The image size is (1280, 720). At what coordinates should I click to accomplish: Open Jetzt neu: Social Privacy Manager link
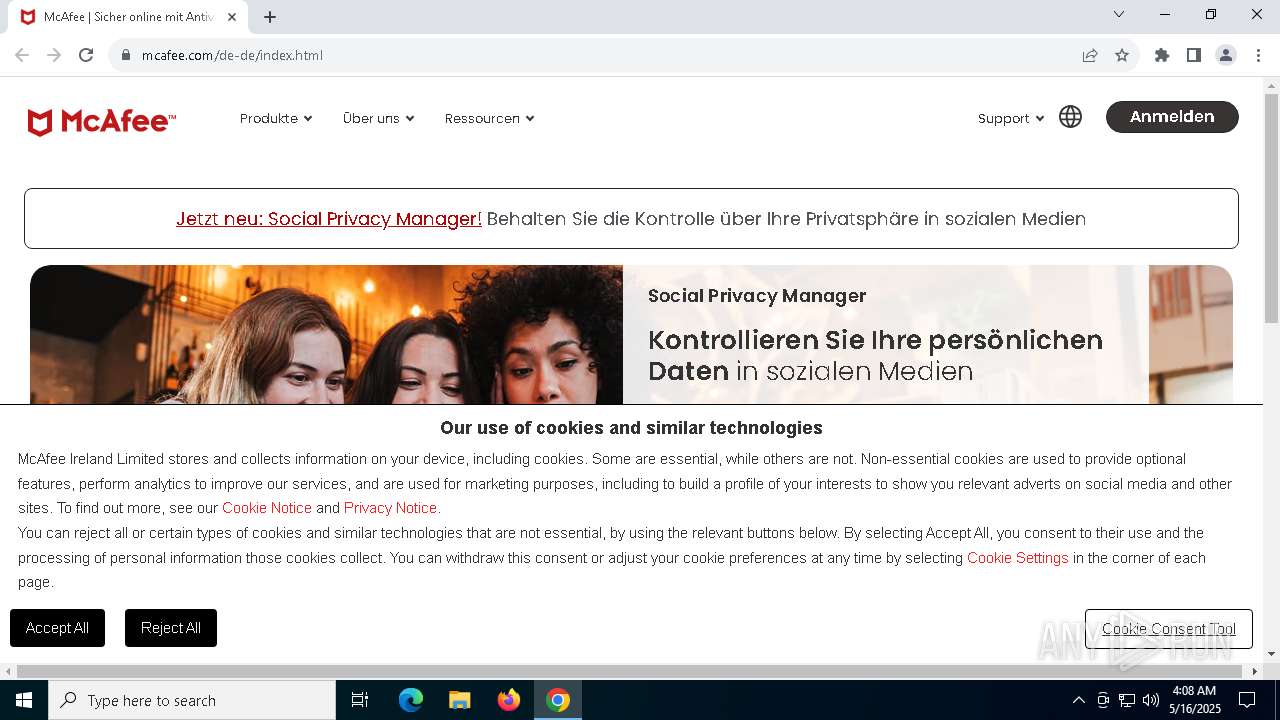329,218
